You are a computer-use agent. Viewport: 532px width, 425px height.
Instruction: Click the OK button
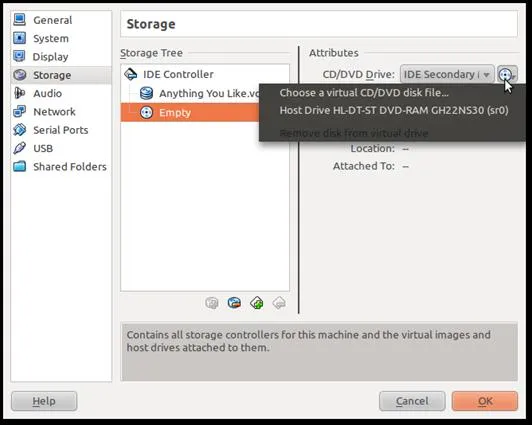(485, 401)
